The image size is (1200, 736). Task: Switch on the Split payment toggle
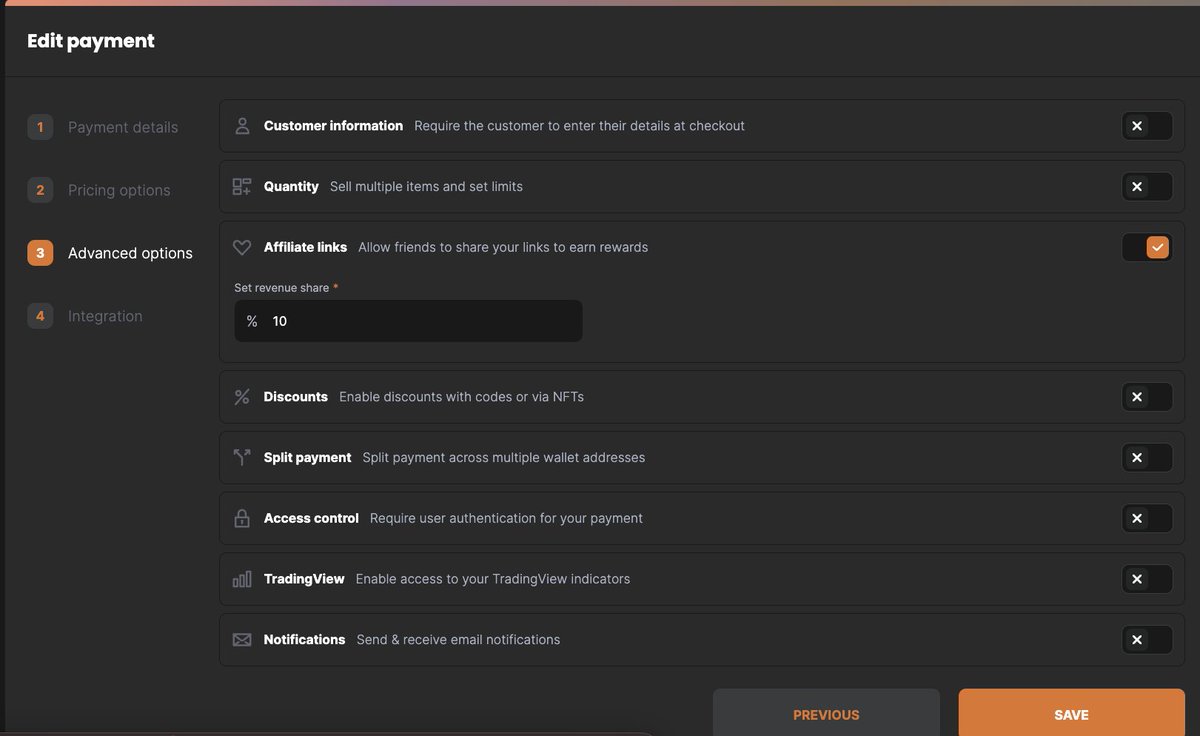1147,458
